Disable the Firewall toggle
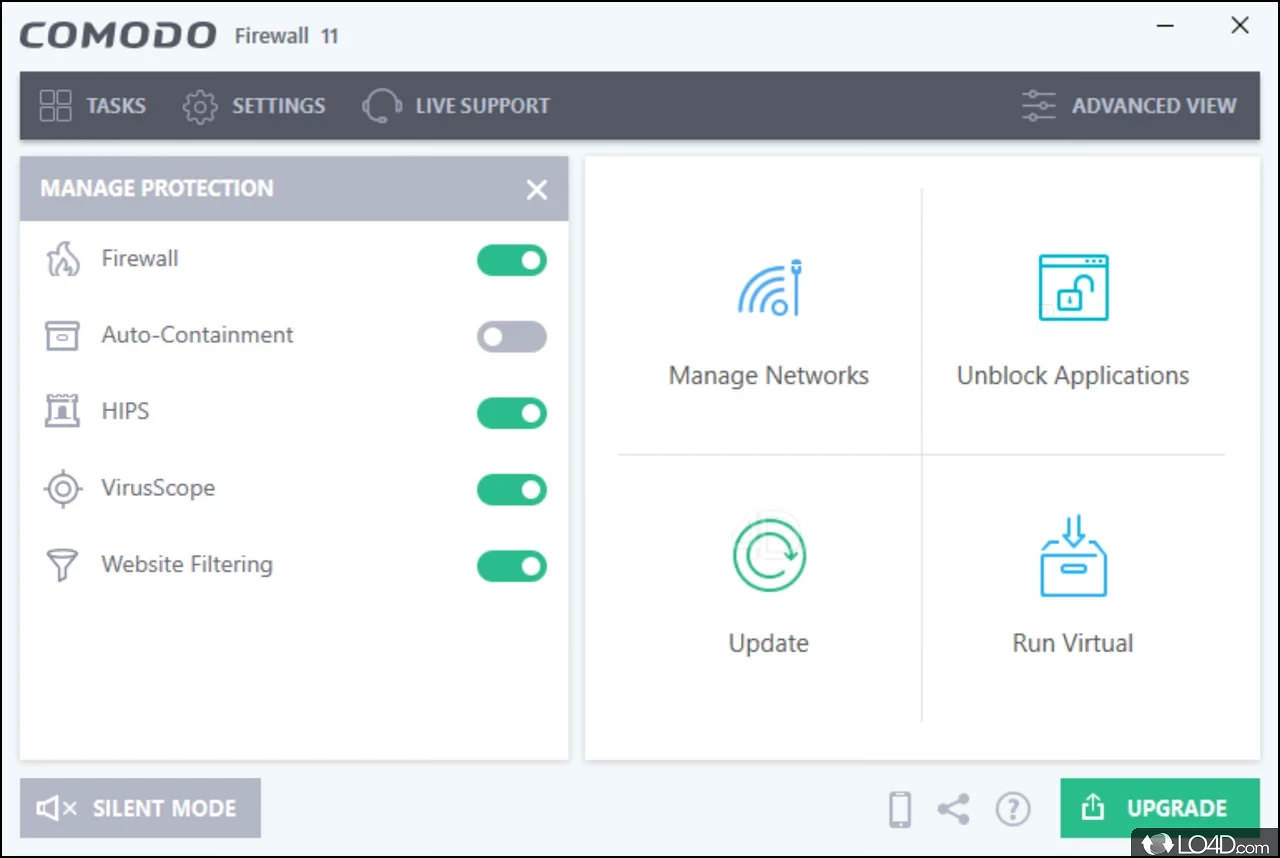The width and height of the screenshot is (1280, 858). click(x=511, y=260)
